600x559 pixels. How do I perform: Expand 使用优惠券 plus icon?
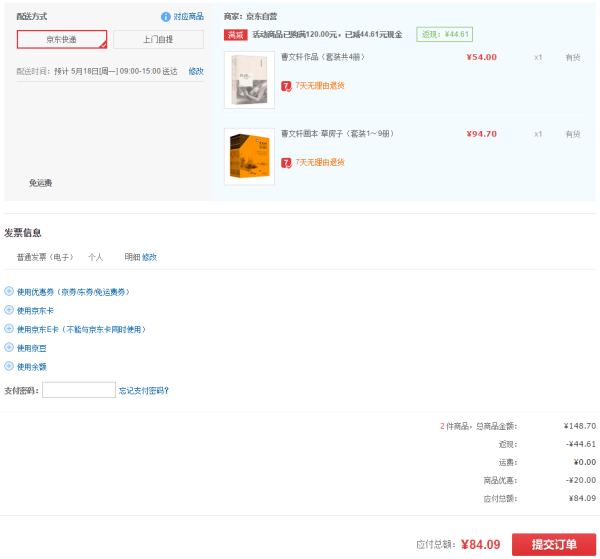tap(9, 291)
